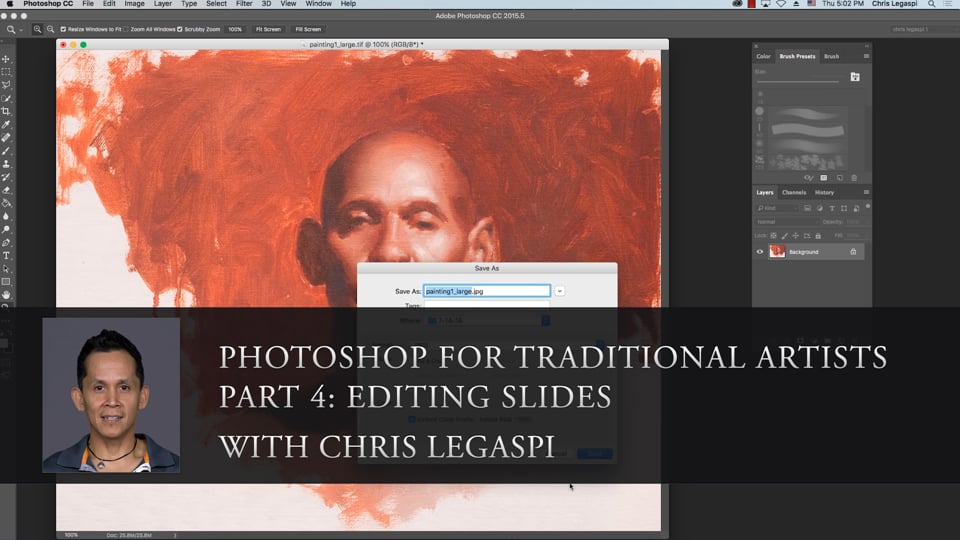
Task: Click the Fit Screen button
Action: pos(268,29)
